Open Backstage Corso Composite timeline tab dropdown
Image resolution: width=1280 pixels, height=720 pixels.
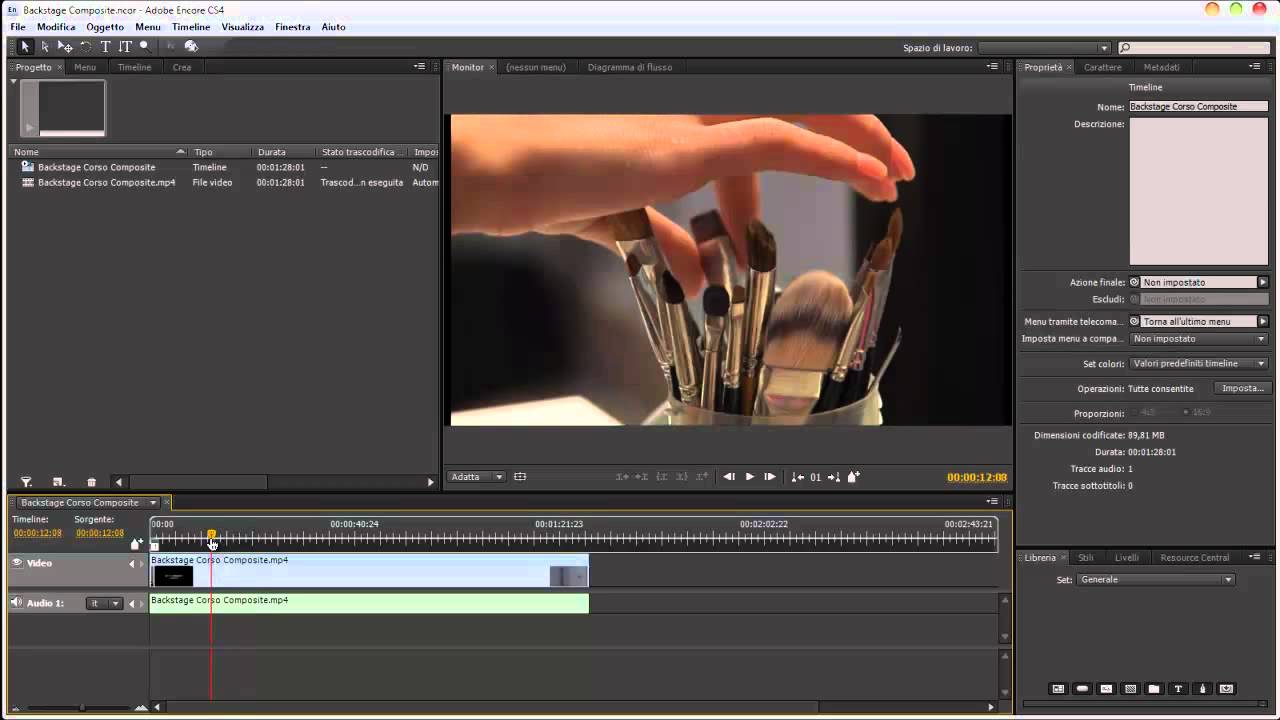click(153, 502)
